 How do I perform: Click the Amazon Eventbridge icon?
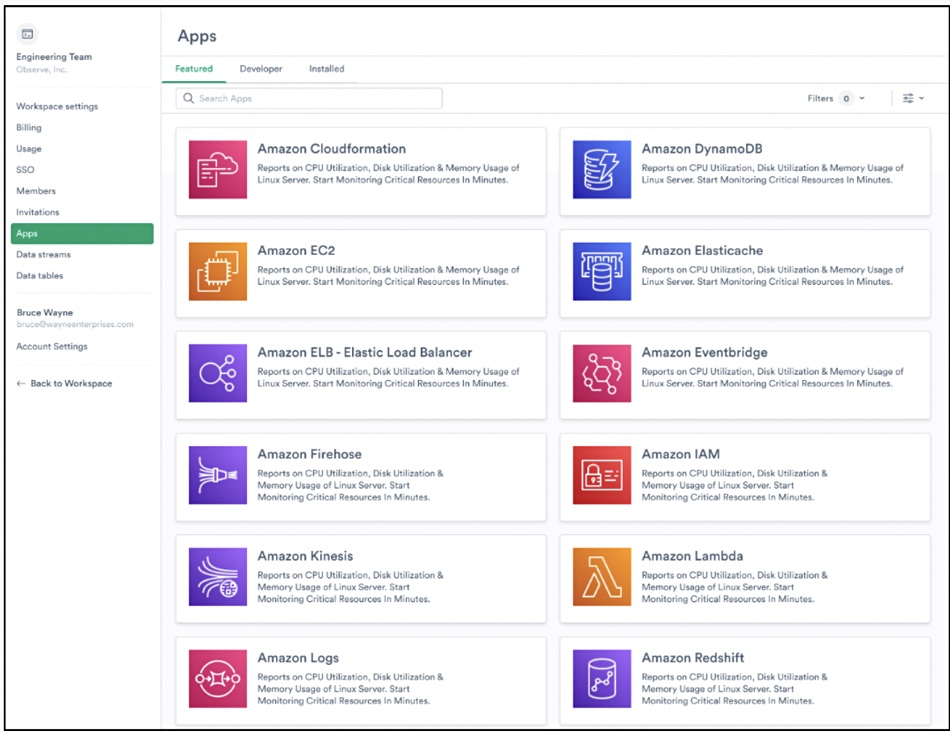tap(602, 373)
